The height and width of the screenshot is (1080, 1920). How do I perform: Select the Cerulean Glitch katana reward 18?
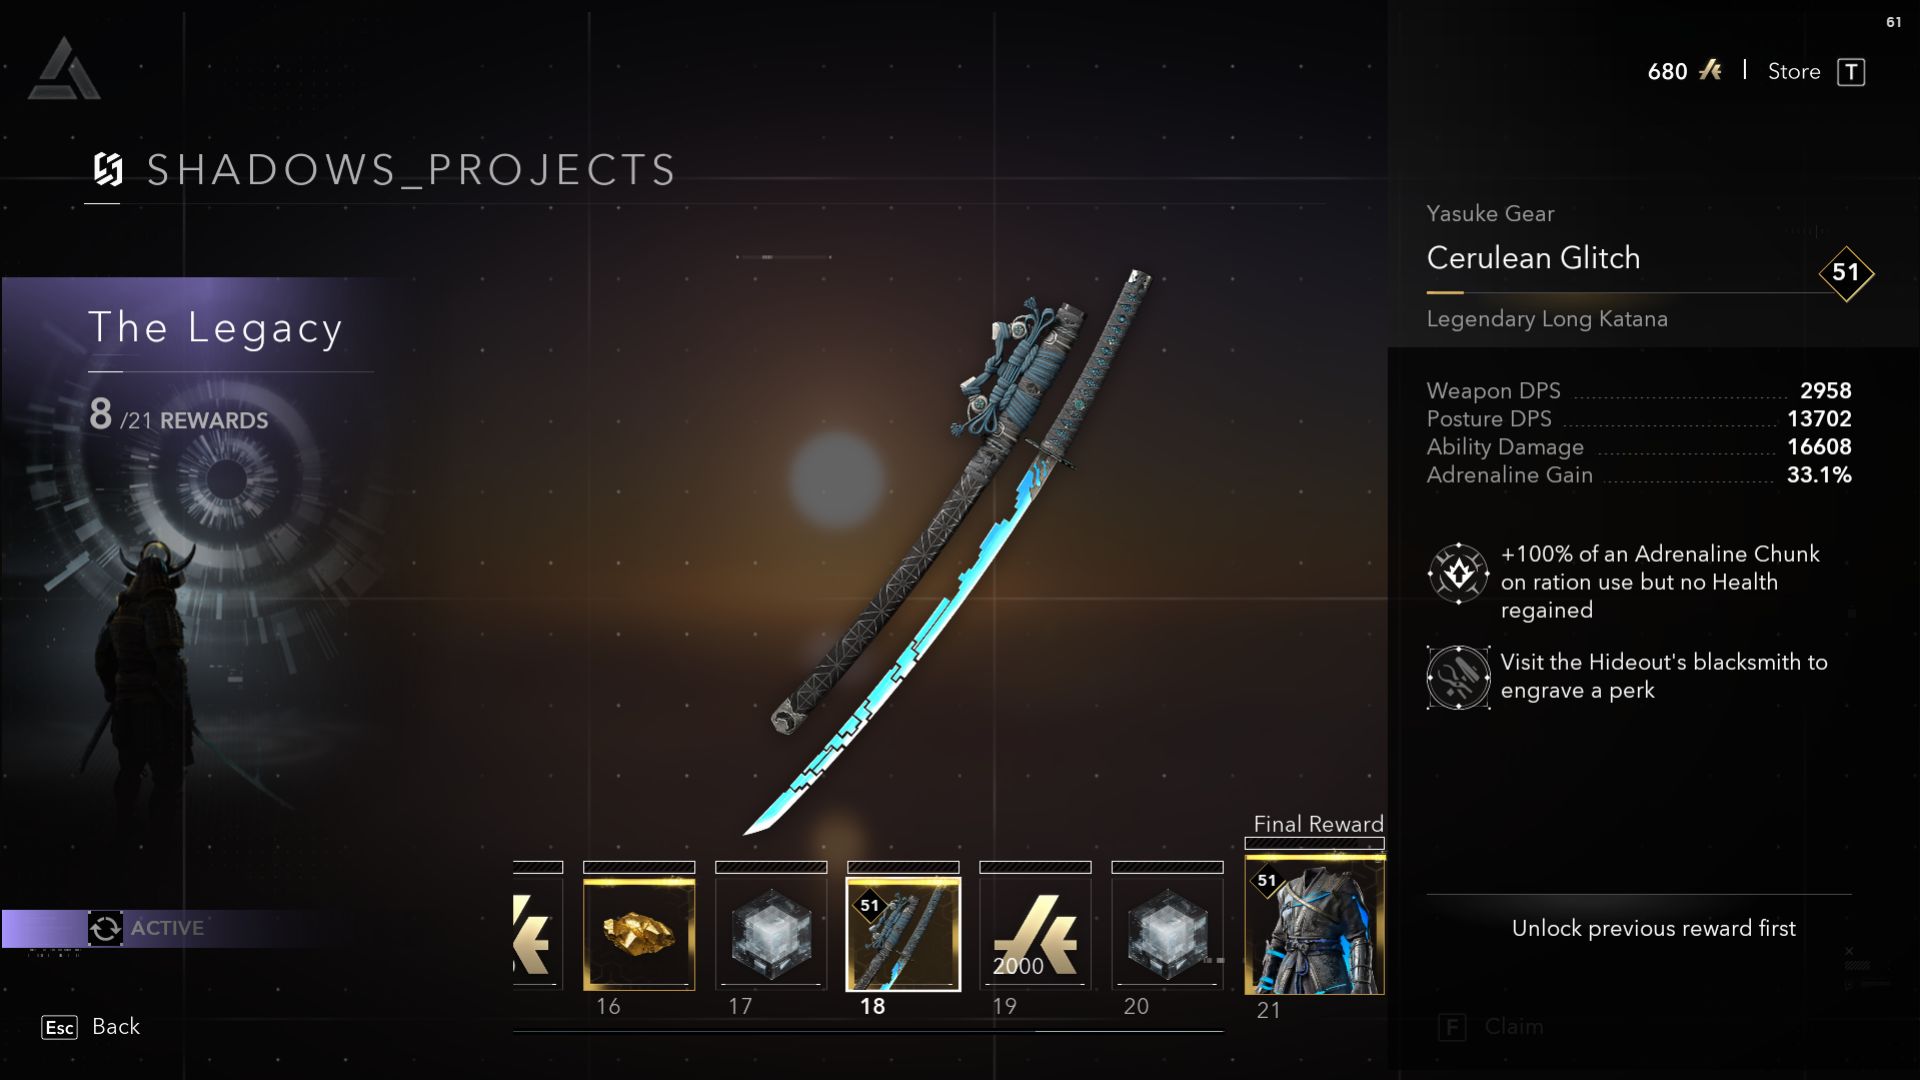pos(903,934)
